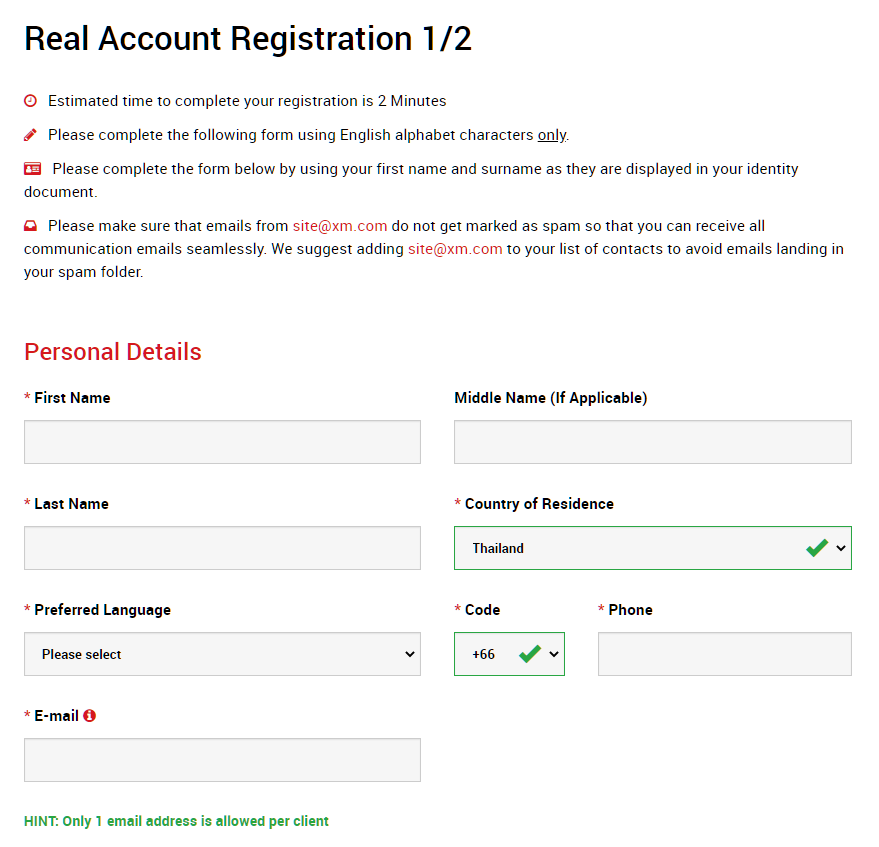
Task: Click the red pencil icon near English alphabet note
Action: tap(30, 135)
